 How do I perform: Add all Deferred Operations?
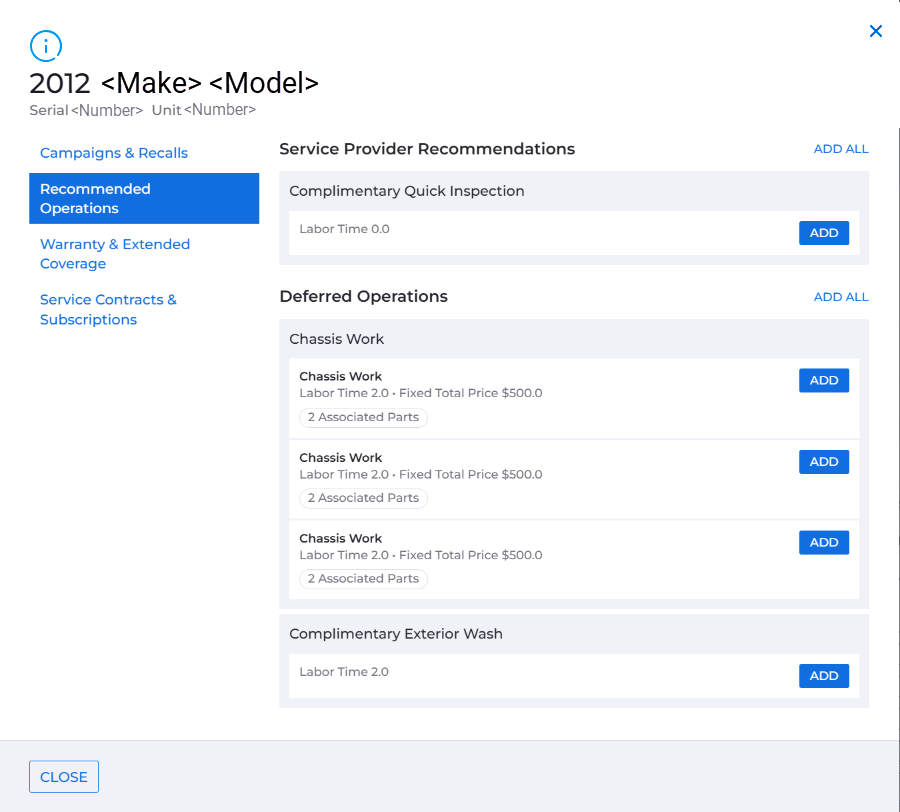841,297
